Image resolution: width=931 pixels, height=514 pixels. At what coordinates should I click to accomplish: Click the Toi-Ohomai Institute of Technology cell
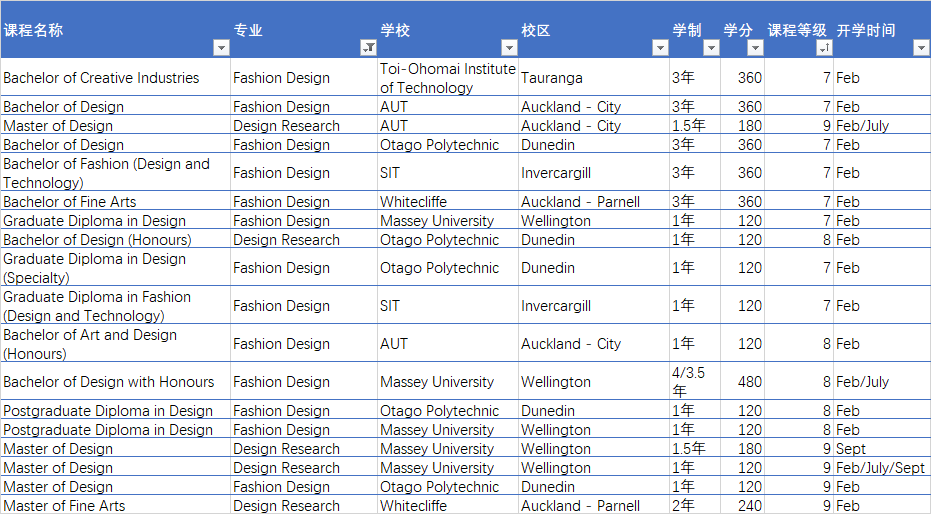coord(448,77)
